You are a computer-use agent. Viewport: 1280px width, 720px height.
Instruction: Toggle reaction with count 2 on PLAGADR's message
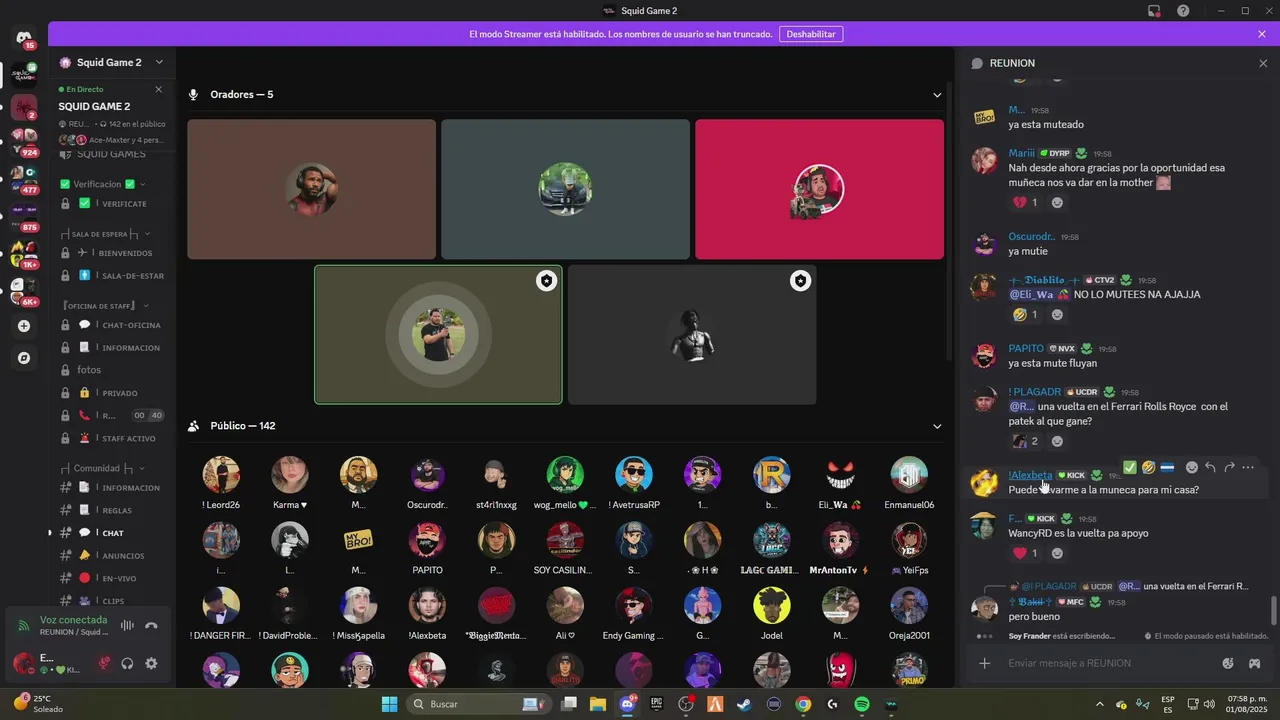point(1026,441)
